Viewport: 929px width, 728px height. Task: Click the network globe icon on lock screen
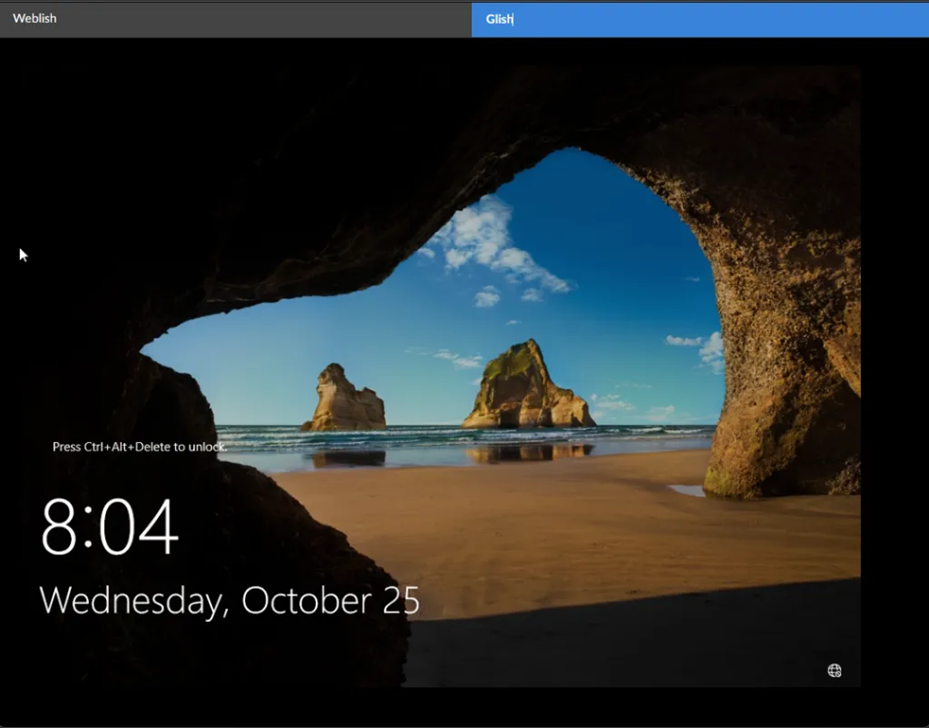tap(834, 671)
